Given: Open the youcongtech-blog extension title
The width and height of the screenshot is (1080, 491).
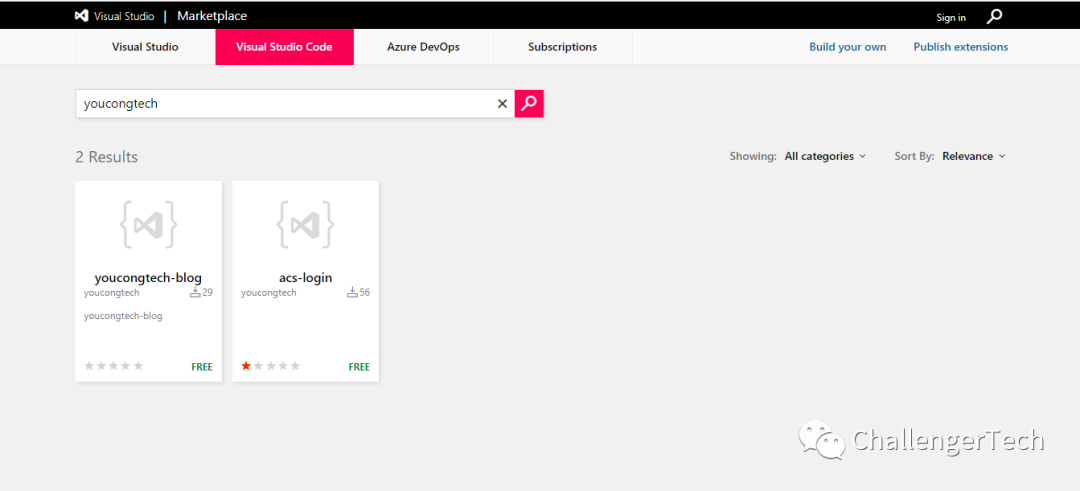Looking at the screenshot, I should click(x=148, y=278).
